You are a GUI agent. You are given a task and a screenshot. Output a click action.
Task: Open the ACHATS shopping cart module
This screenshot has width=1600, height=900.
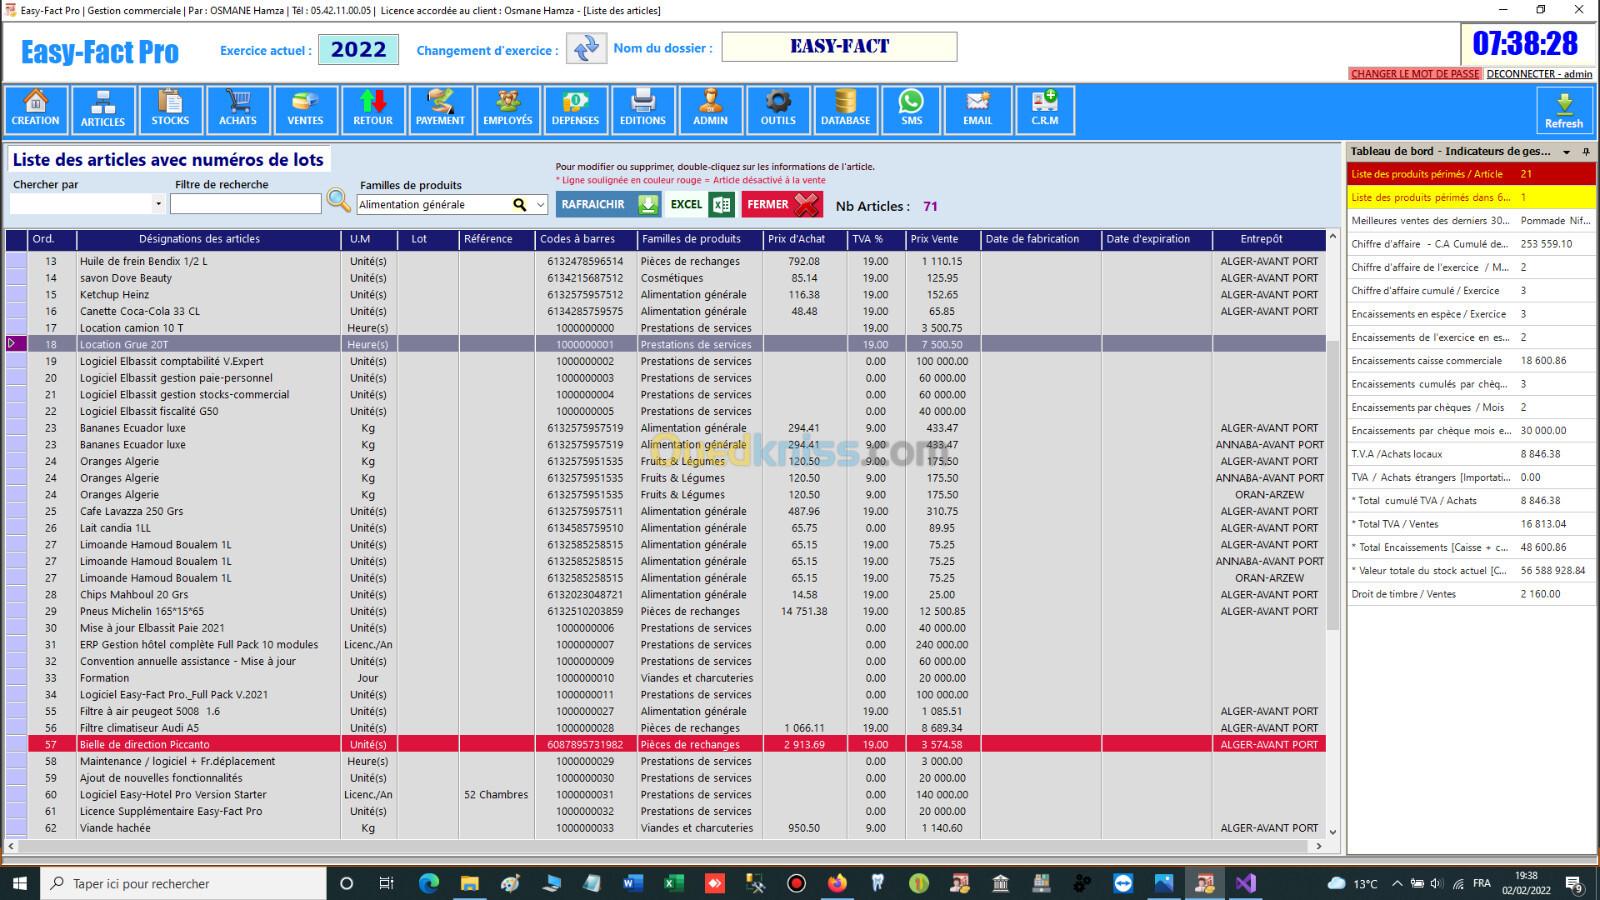(x=238, y=109)
